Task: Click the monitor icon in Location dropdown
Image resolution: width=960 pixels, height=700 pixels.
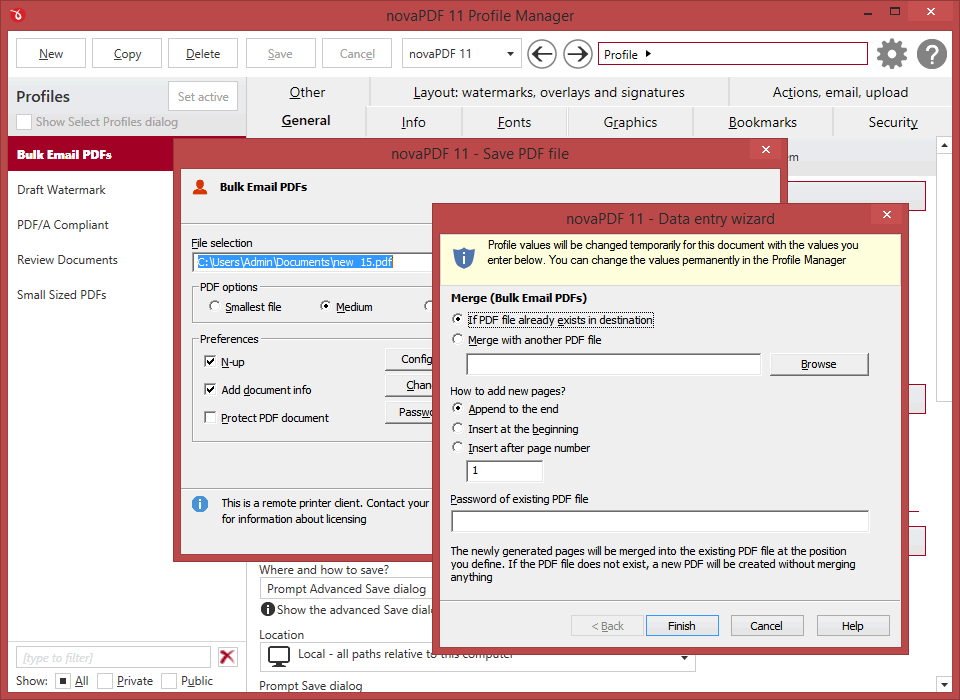Action: pos(279,657)
